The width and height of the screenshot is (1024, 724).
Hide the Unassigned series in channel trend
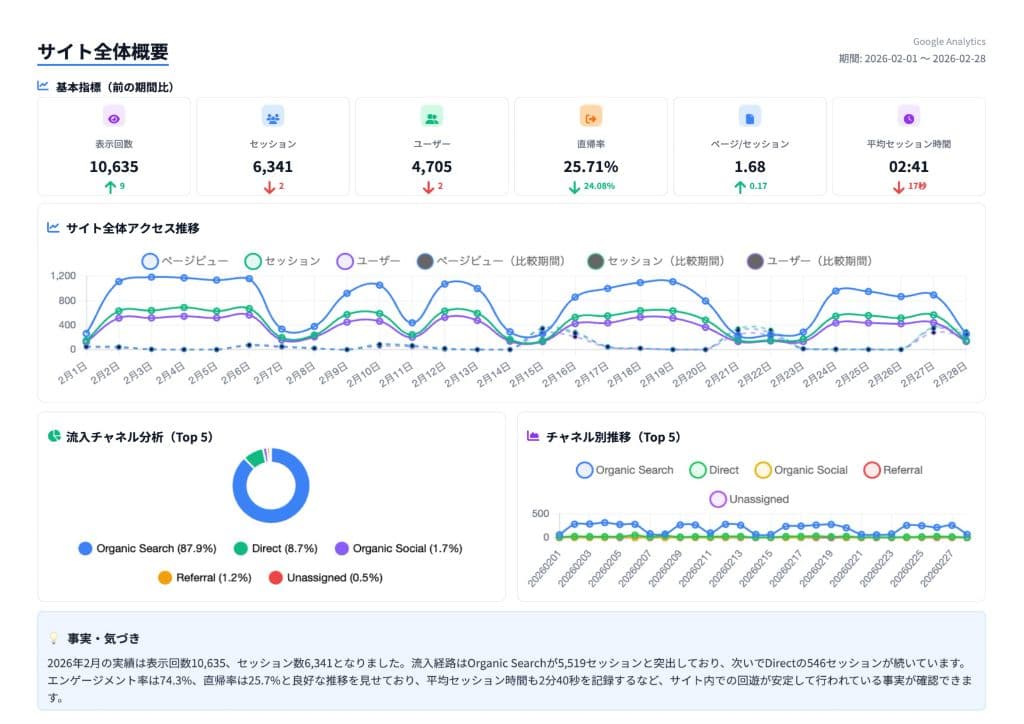coord(748,499)
